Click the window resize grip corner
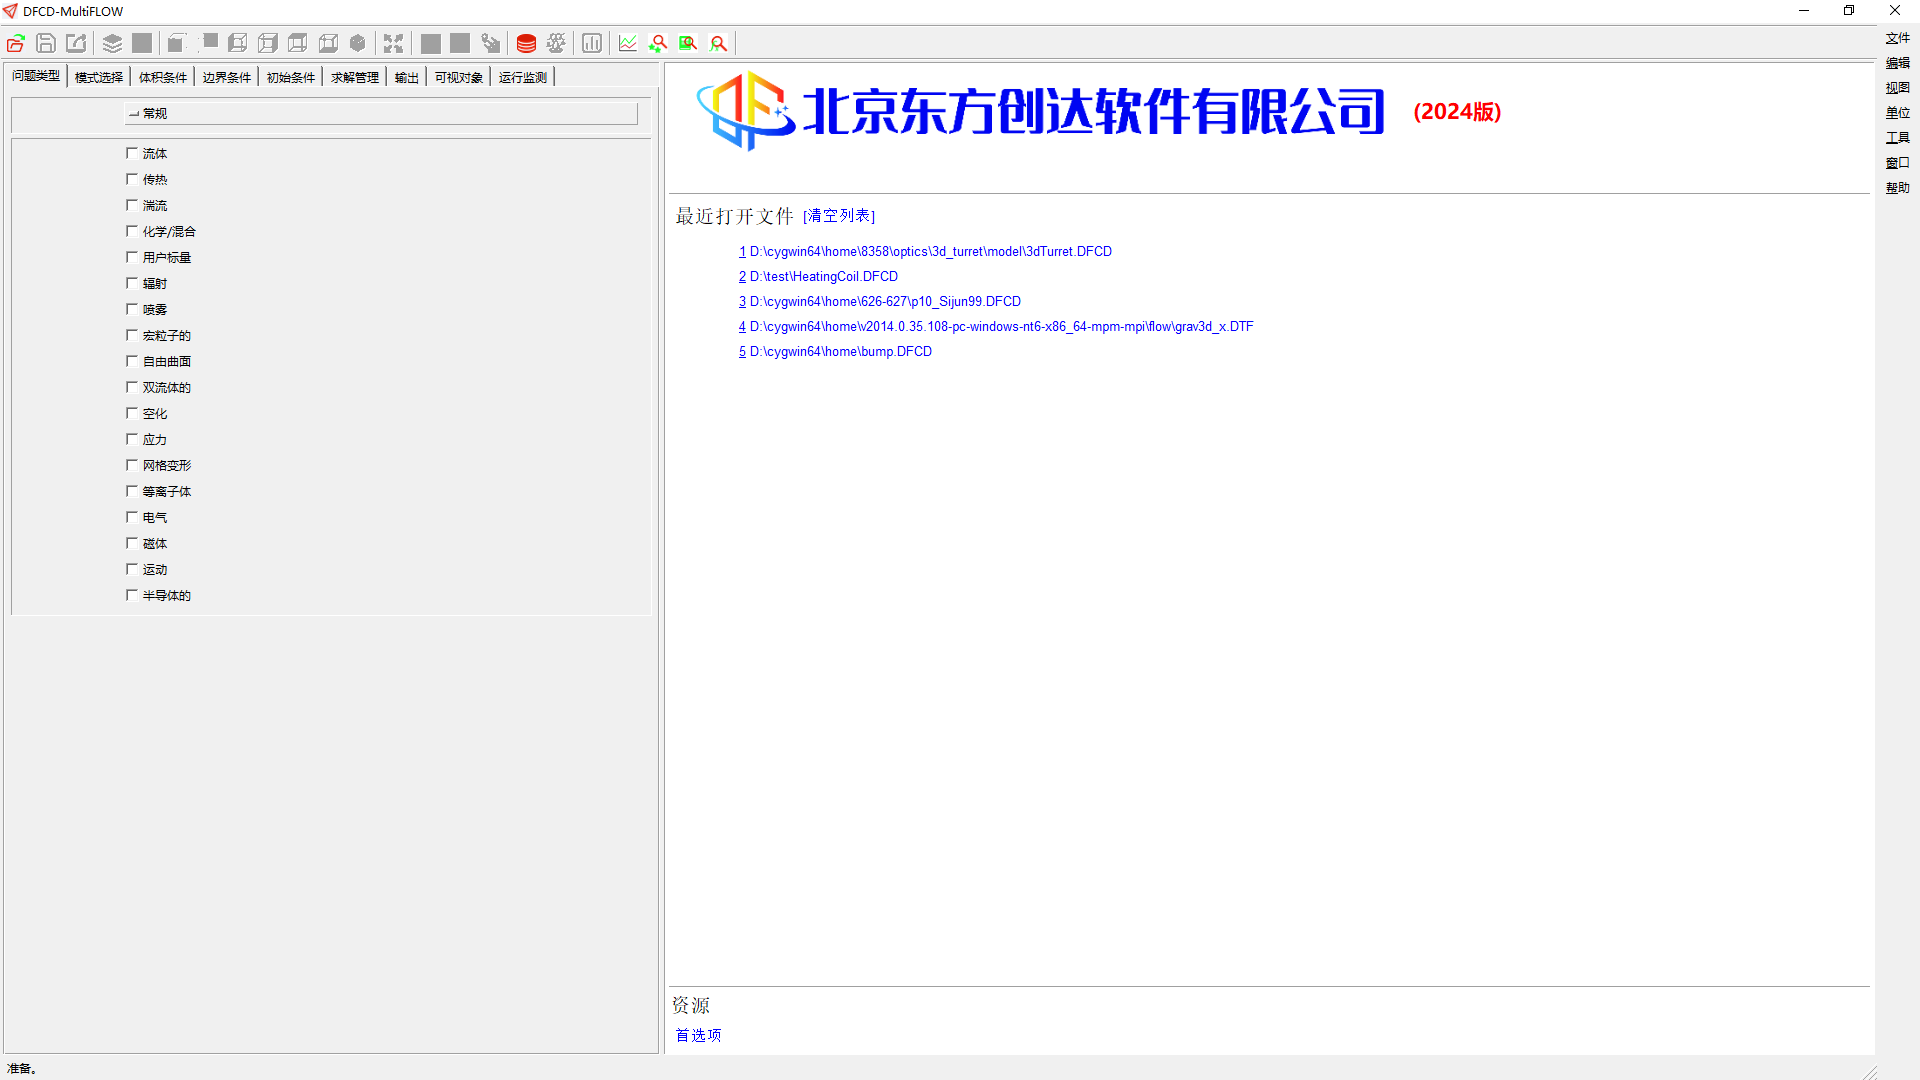1920x1080 pixels. click(x=1869, y=1071)
